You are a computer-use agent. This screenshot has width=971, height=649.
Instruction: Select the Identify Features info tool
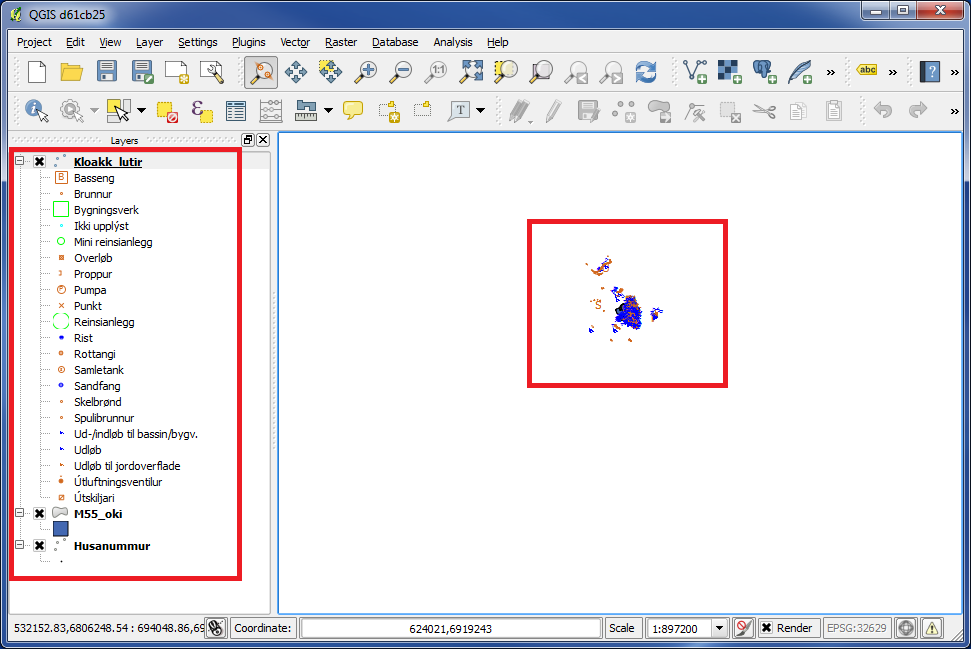click(36, 111)
